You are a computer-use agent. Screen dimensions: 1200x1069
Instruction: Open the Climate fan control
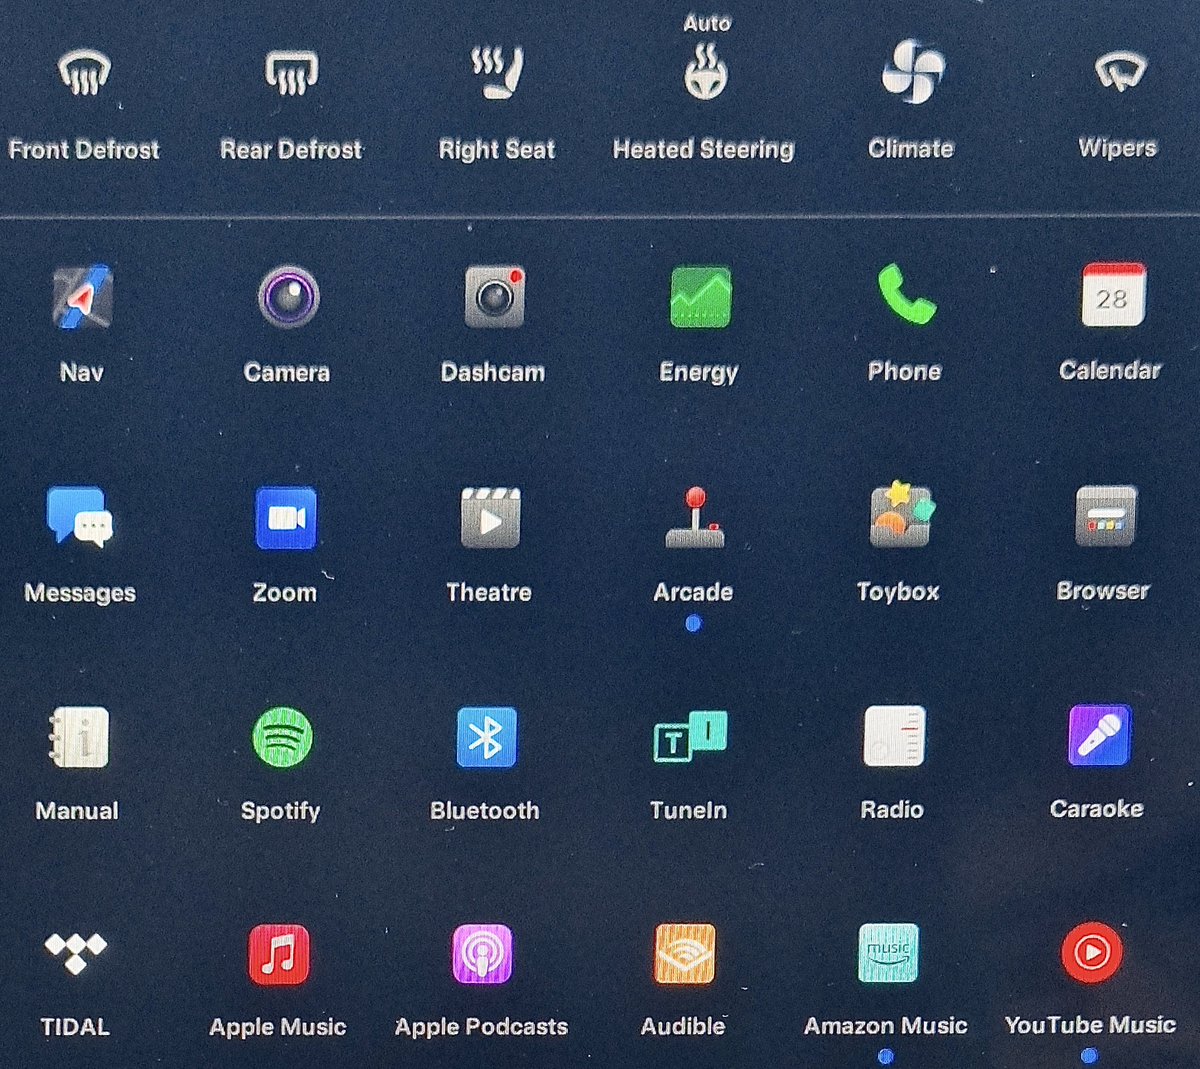(912, 73)
